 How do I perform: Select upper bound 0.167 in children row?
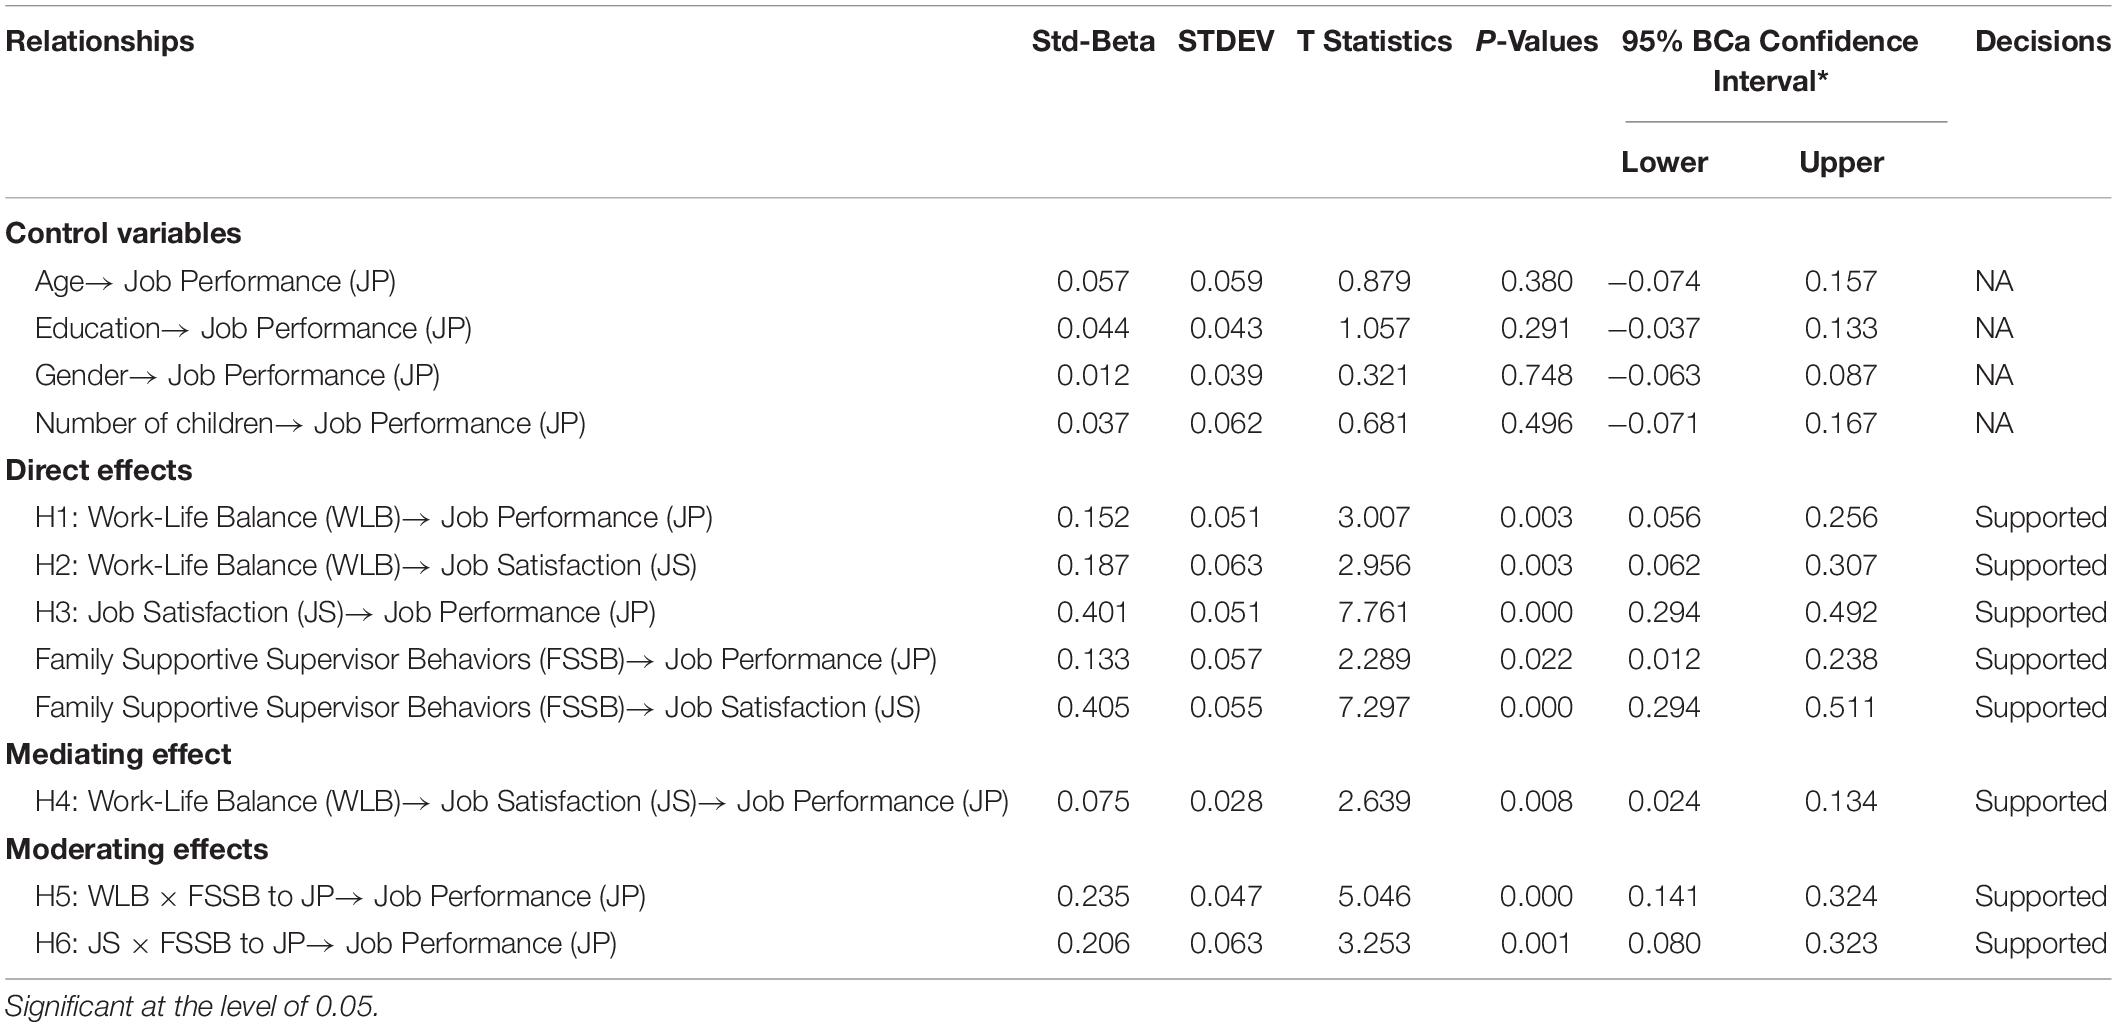click(x=1841, y=424)
